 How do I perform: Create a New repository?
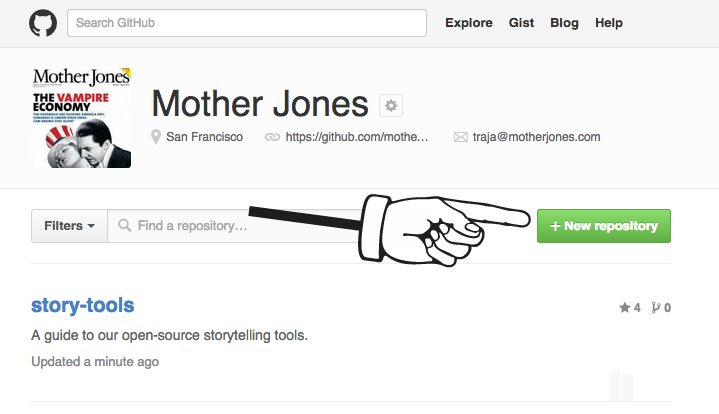(x=603, y=226)
